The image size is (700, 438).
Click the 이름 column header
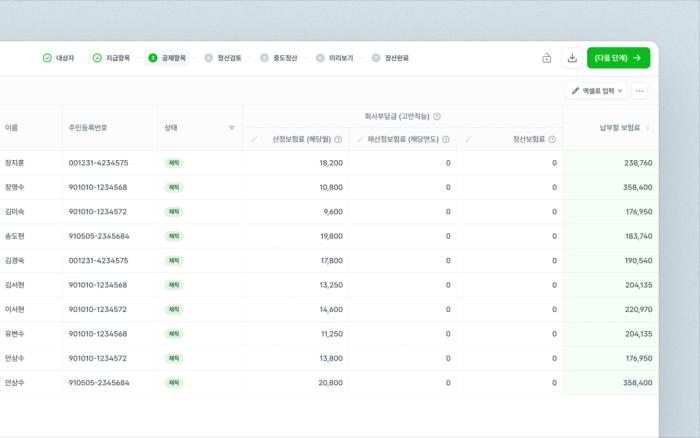click(x=11, y=128)
